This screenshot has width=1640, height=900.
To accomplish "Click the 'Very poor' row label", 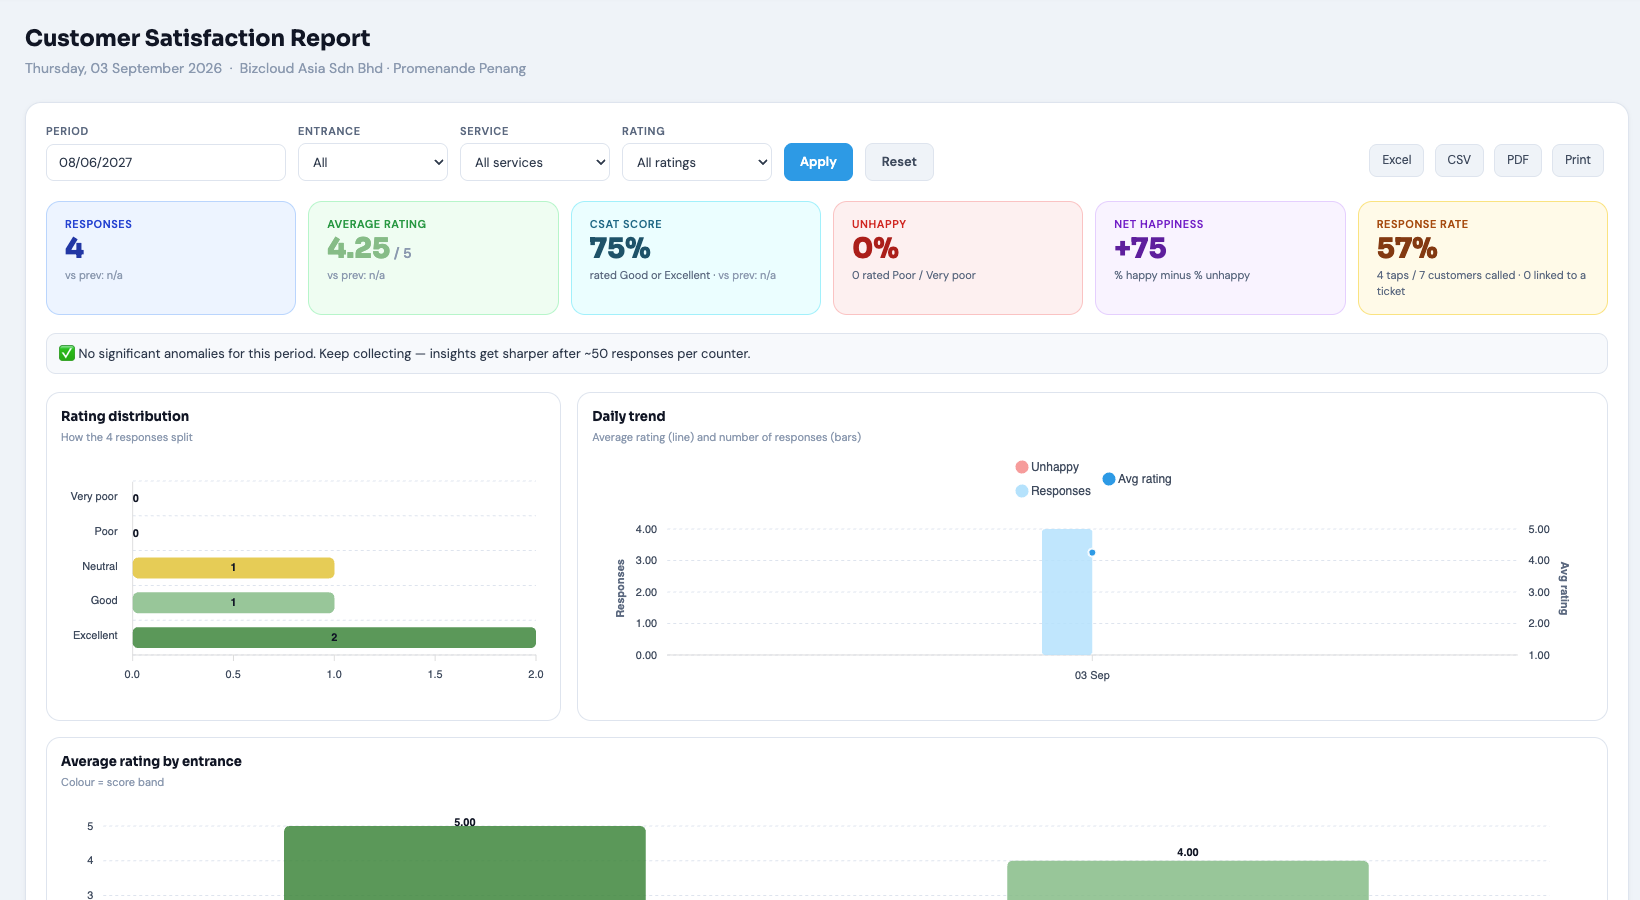I will coord(94,496).
